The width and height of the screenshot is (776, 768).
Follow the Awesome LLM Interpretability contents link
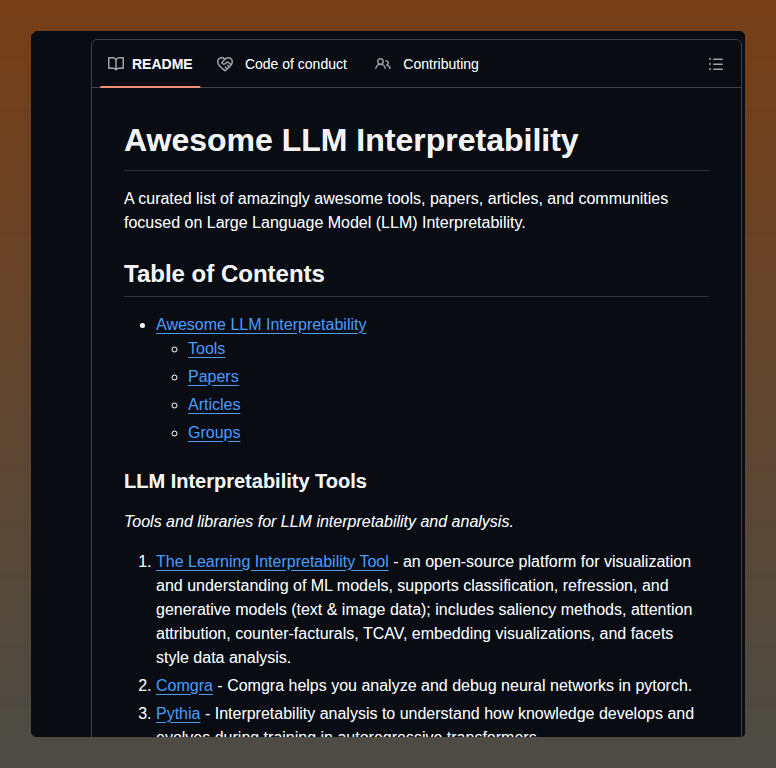point(261,325)
